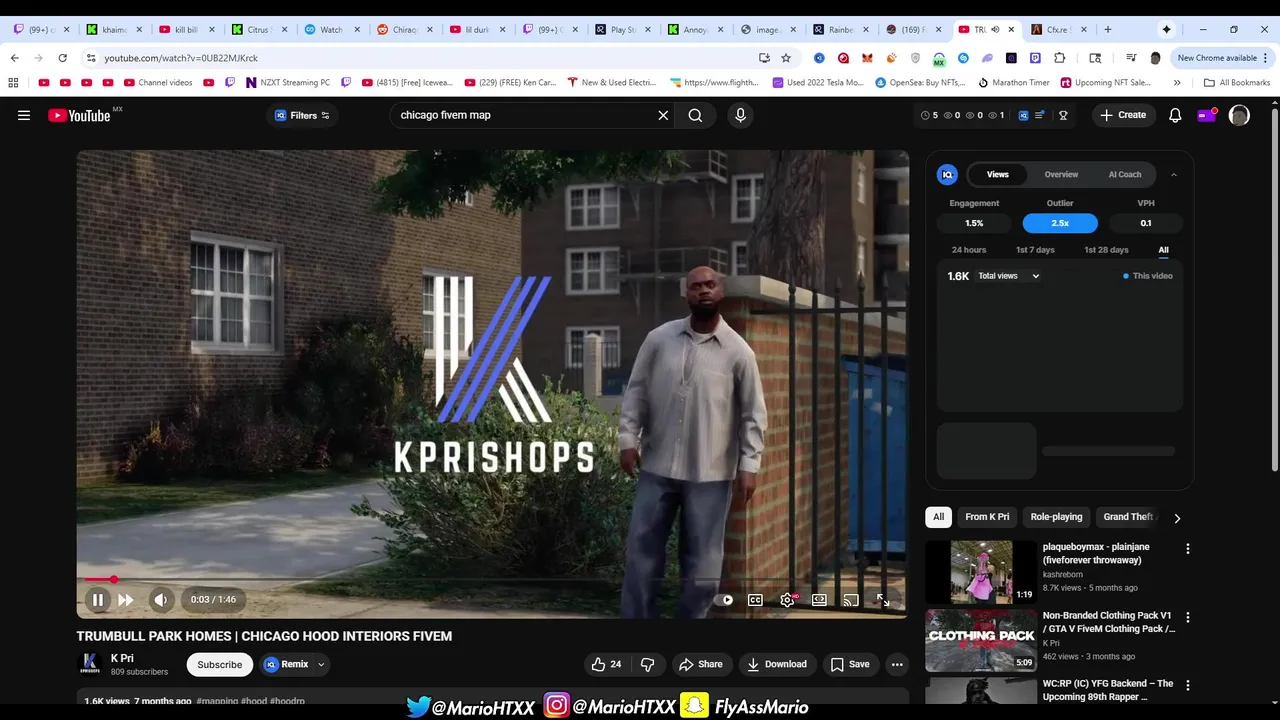Click the Remix button
Image resolution: width=1280 pixels, height=720 pixels.
(x=286, y=664)
